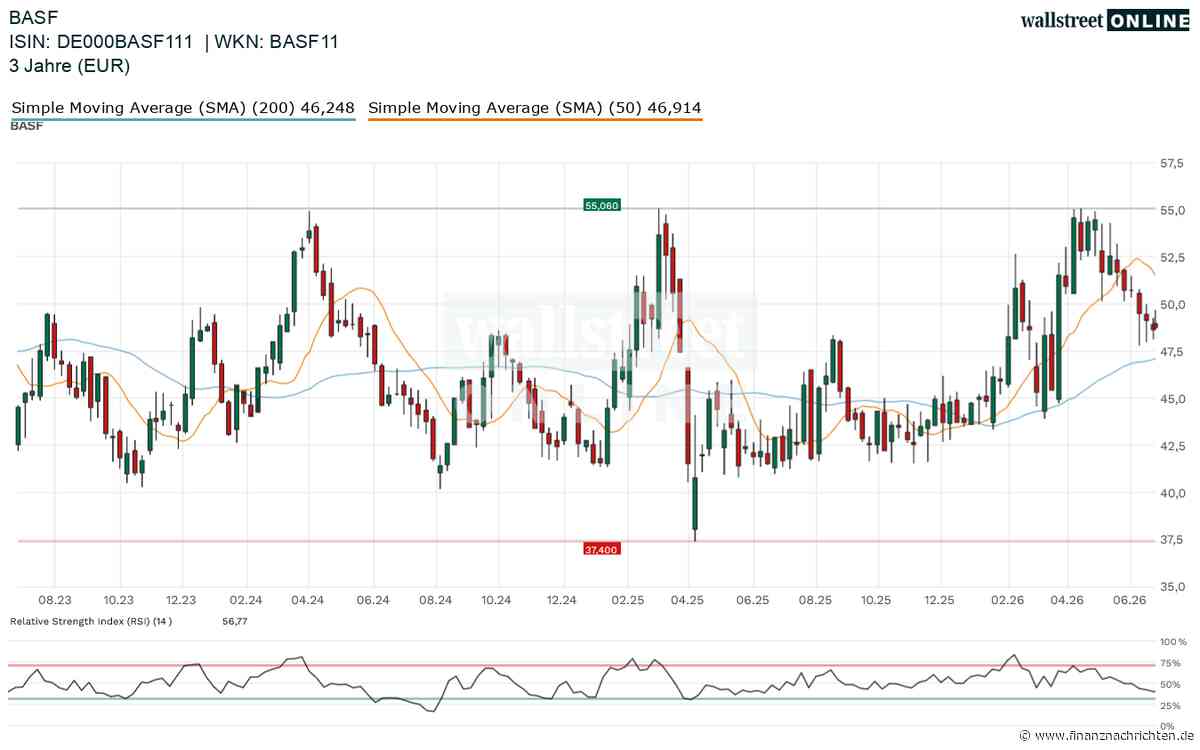Click the wallstreet ONLINE logo
The height and width of the screenshot is (750, 1200).
point(1105,20)
